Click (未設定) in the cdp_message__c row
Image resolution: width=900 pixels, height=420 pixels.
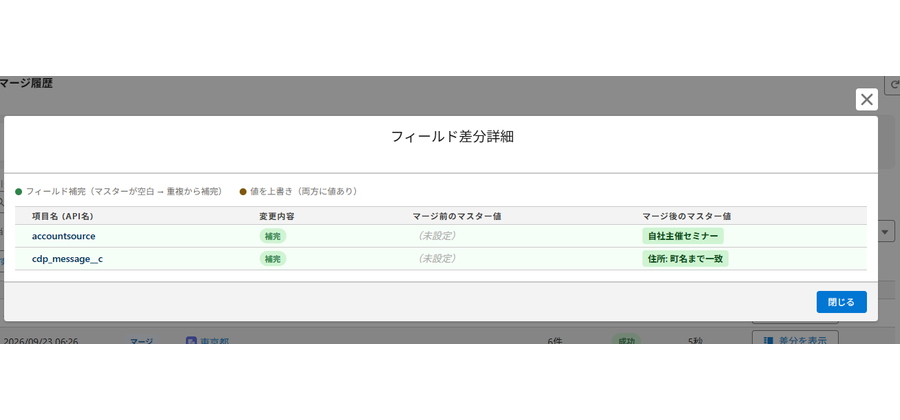[x=437, y=258]
